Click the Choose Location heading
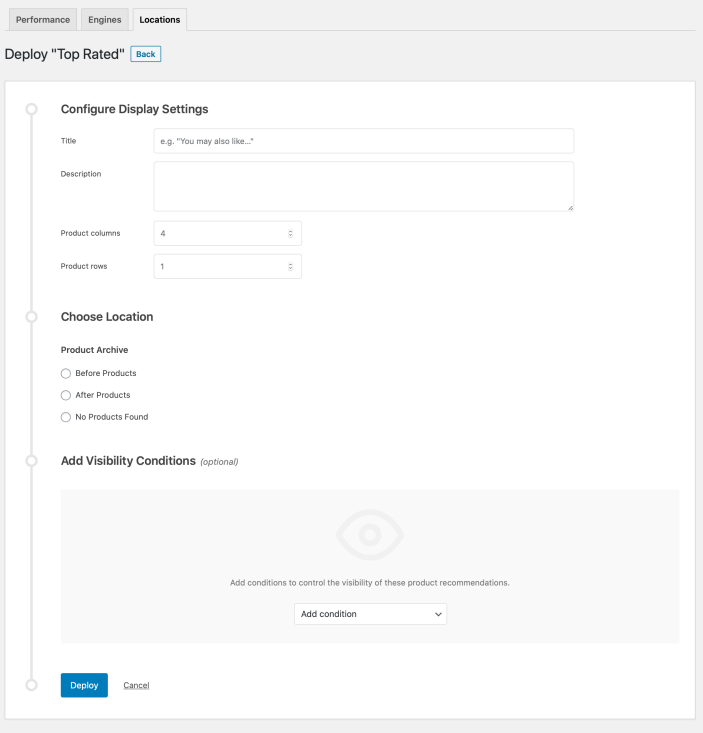The image size is (703, 733). pos(107,316)
